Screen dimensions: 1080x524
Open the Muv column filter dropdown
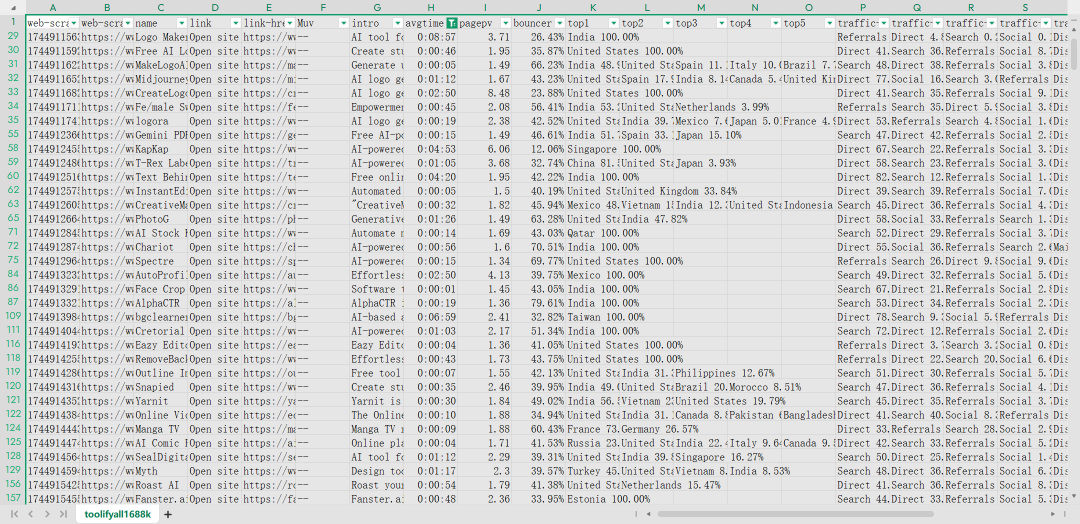coord(344,23)
